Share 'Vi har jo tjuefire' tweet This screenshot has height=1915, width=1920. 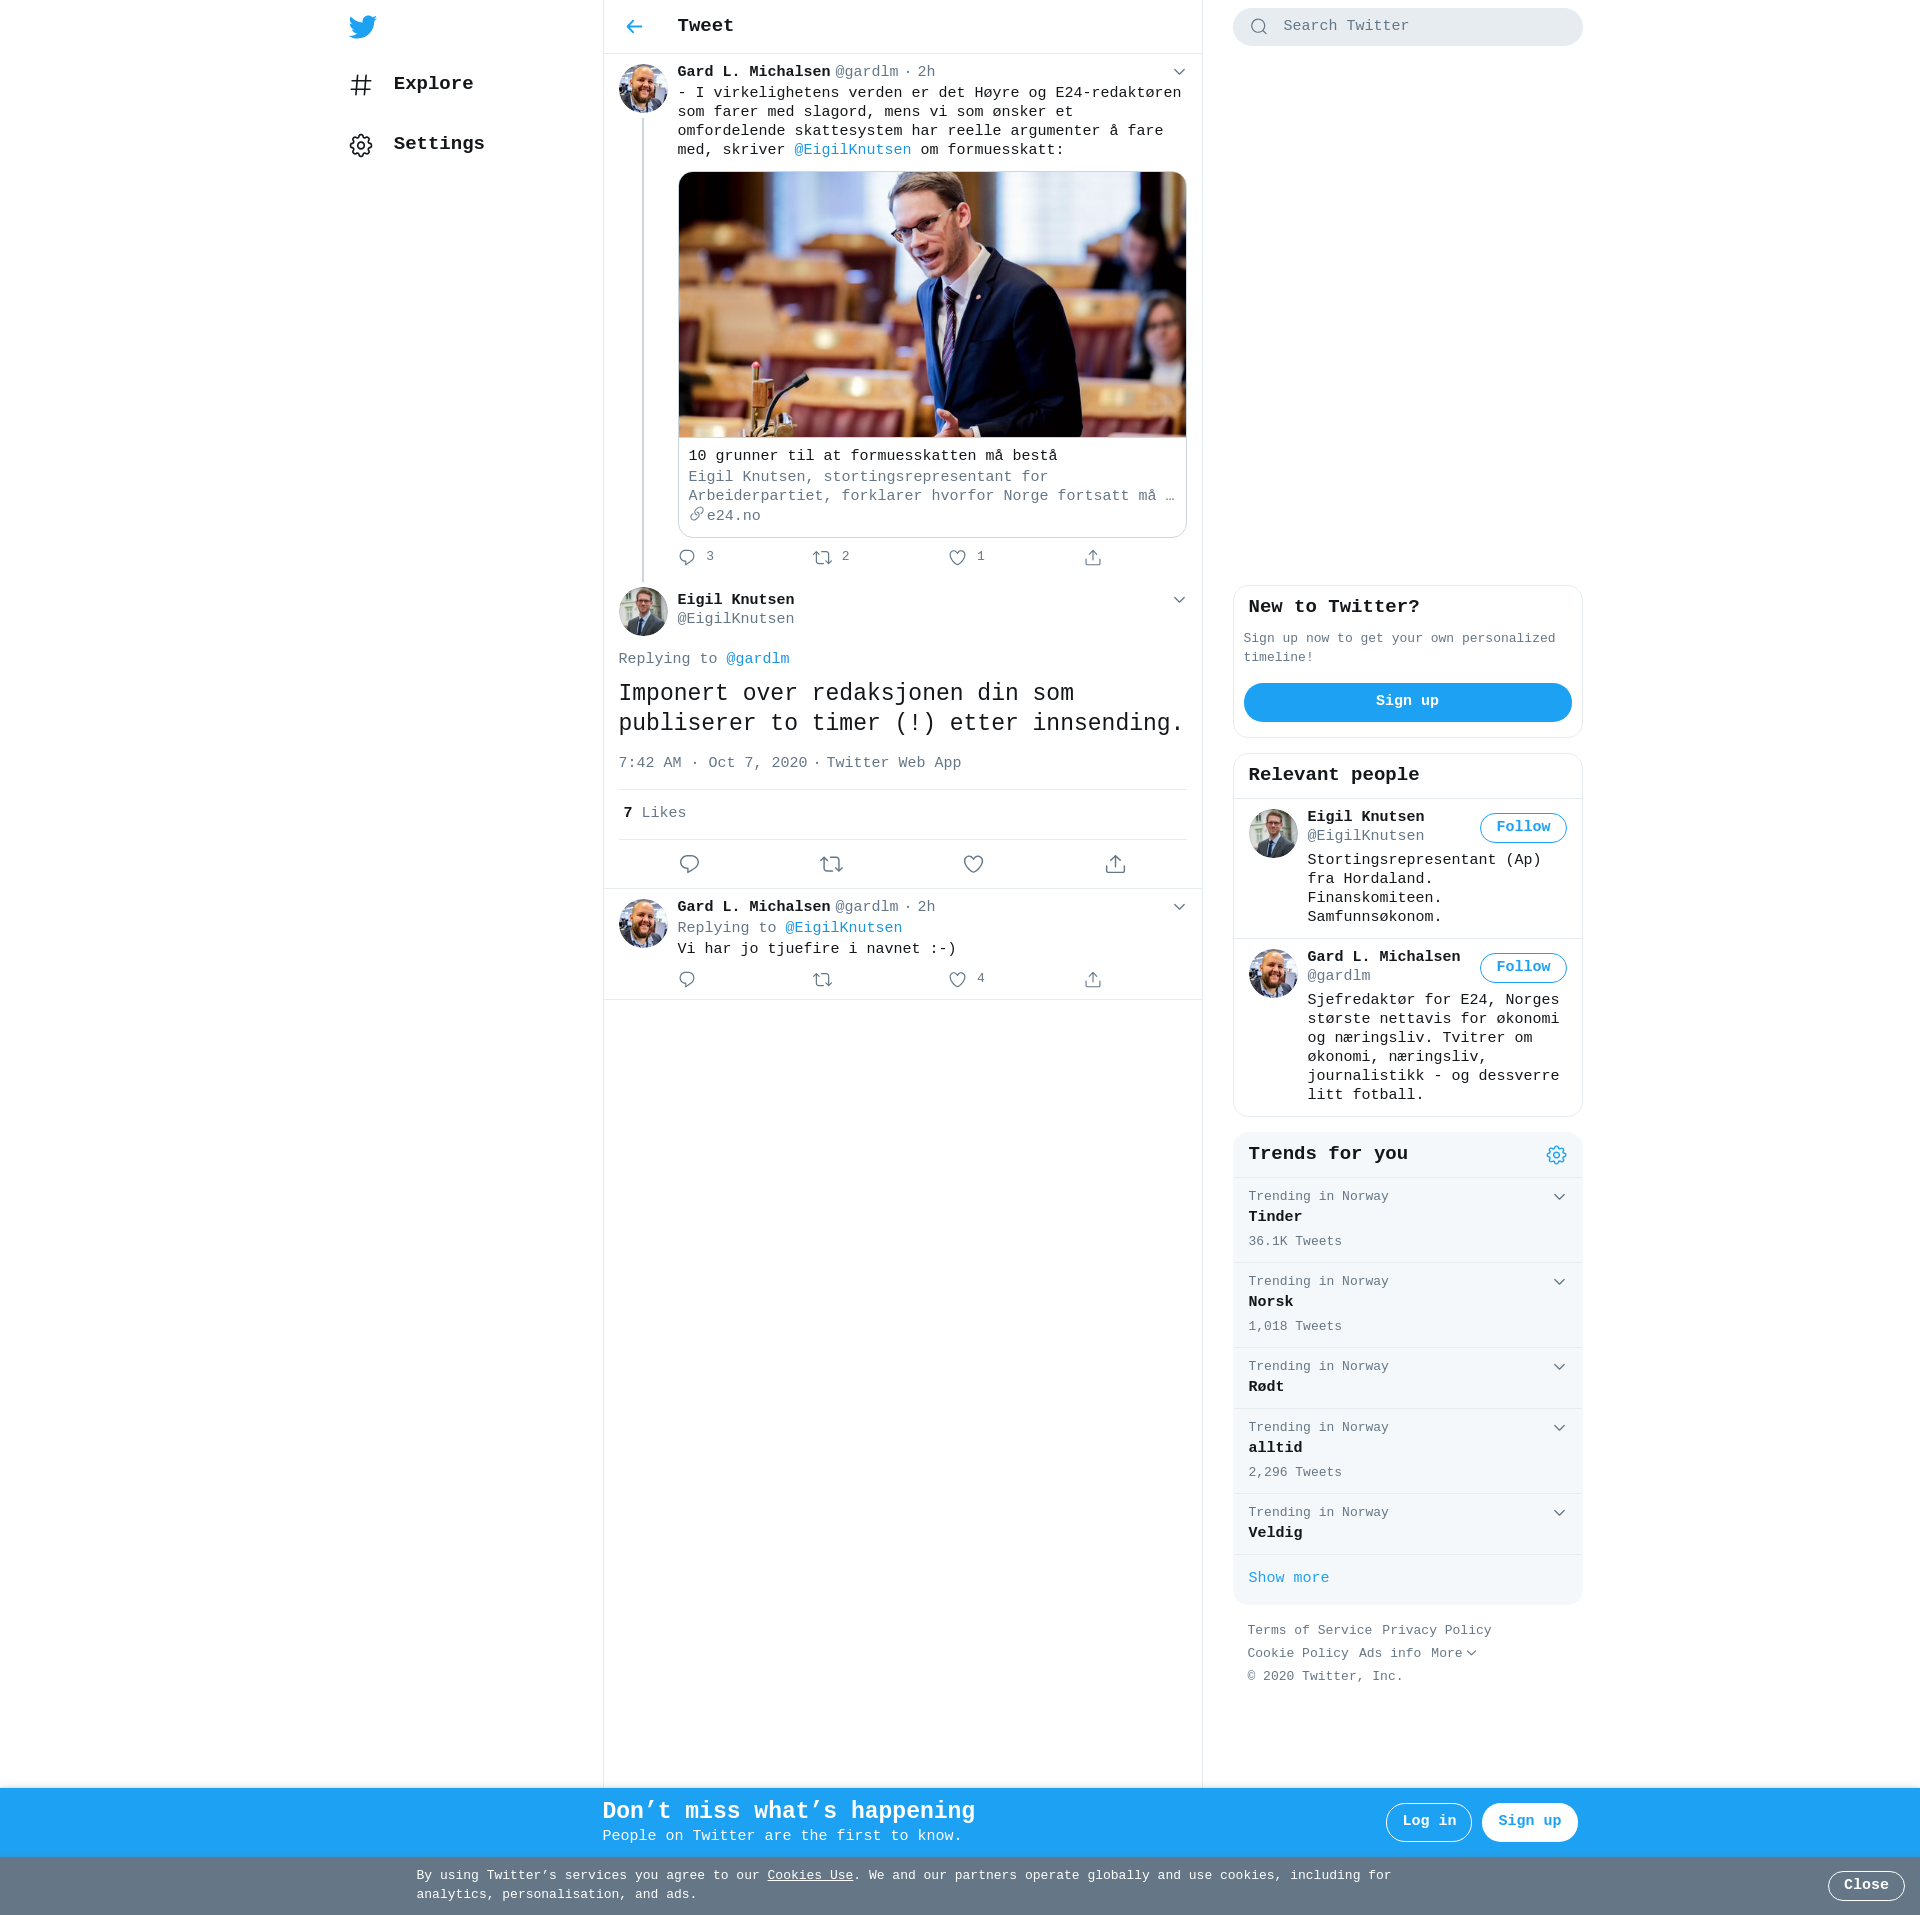point(1093,980)
